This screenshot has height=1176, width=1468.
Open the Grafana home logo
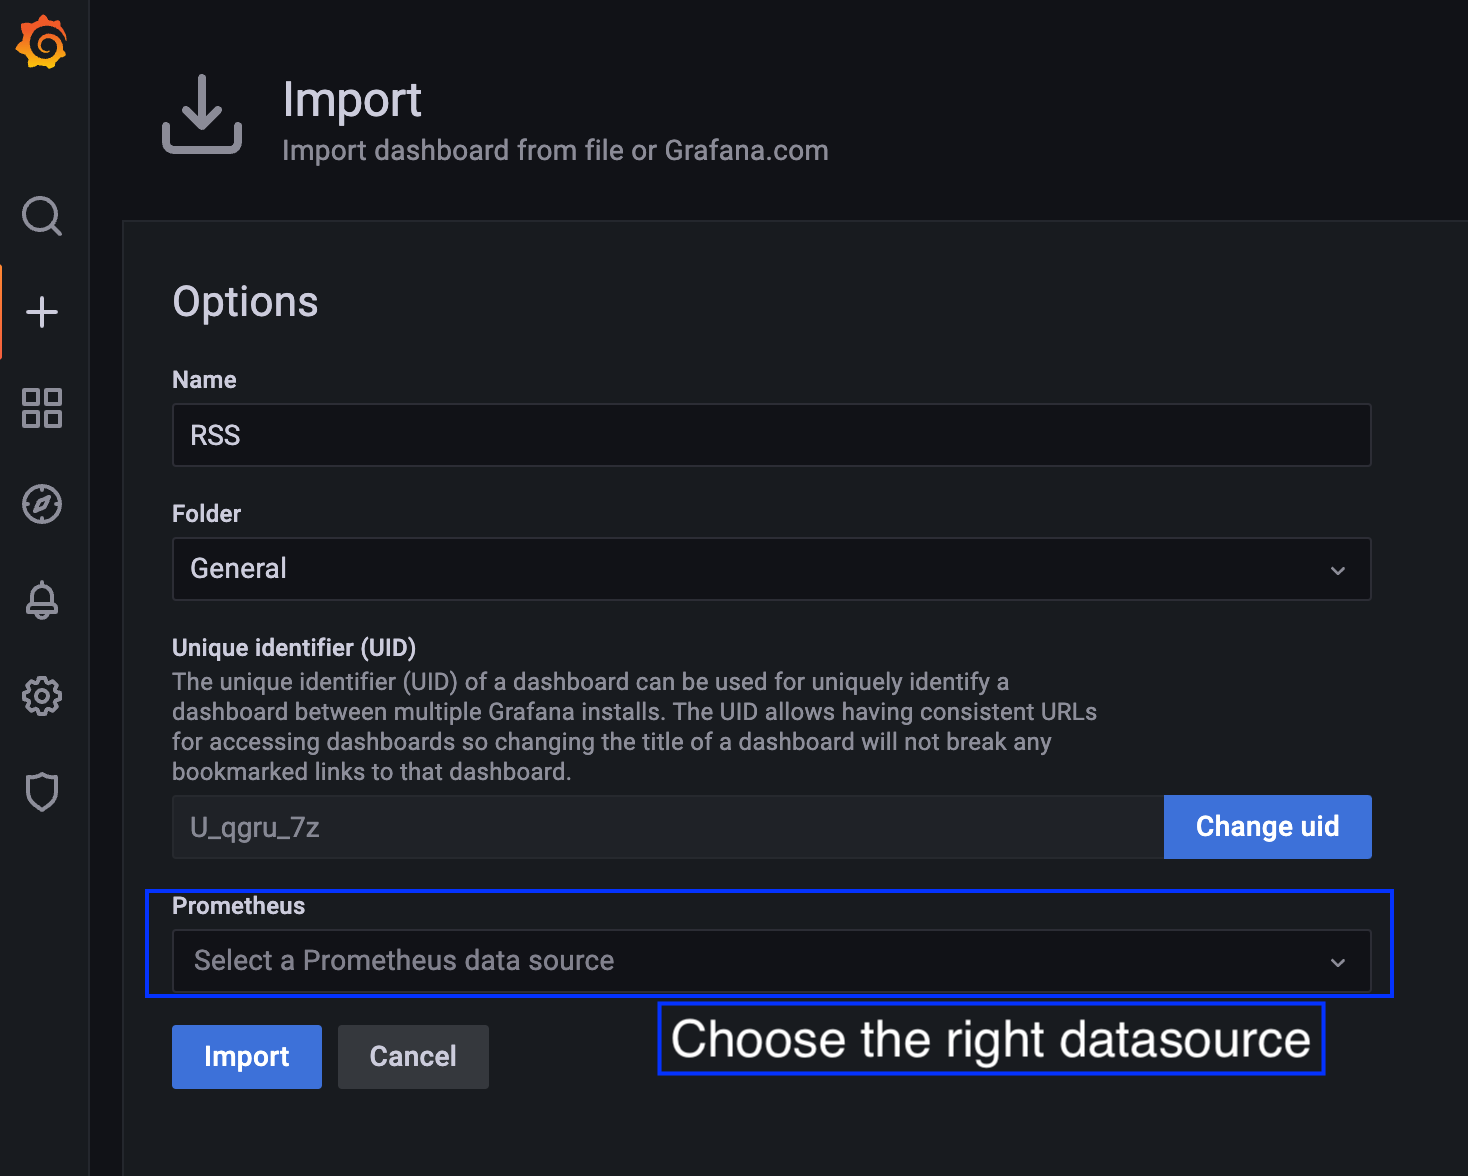(x=42, y=43)
